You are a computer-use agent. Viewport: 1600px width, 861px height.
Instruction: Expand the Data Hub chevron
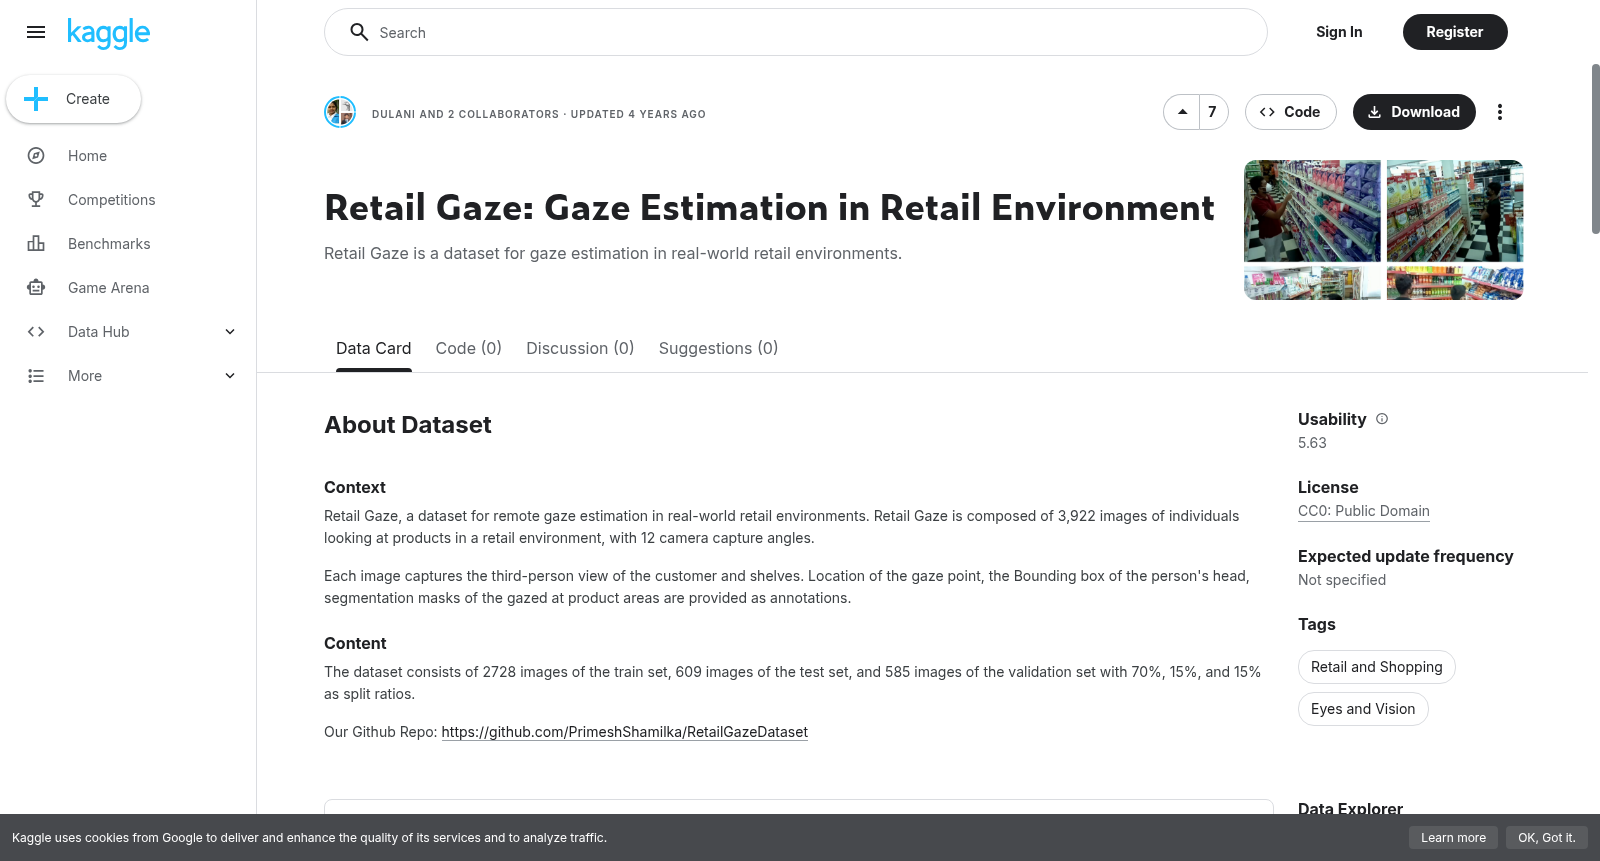pos(230,332)
